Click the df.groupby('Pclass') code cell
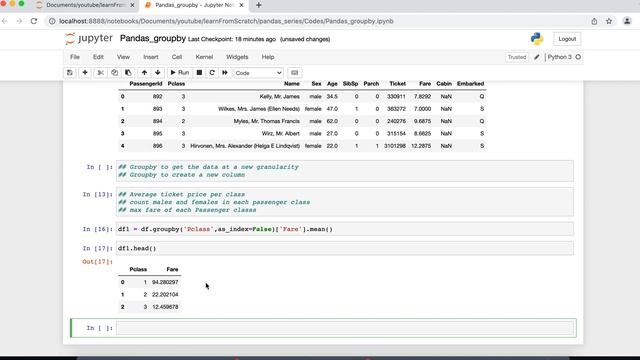Screen dimensions: 640x360 point(345,229)
